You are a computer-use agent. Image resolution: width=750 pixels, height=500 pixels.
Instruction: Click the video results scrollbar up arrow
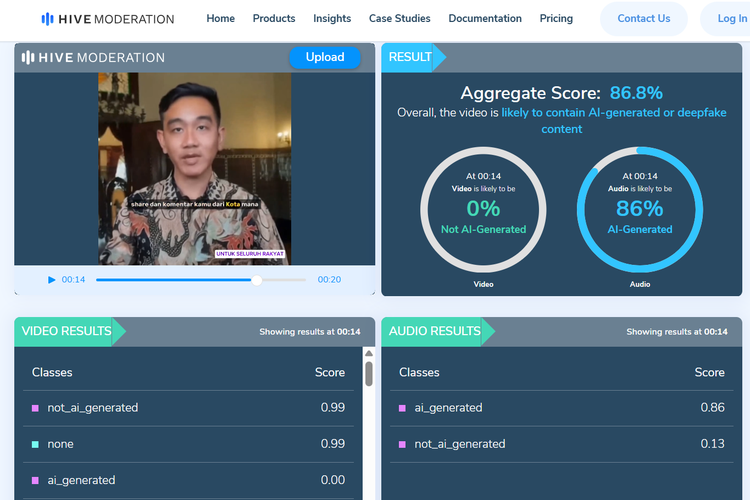click(368, 353)
